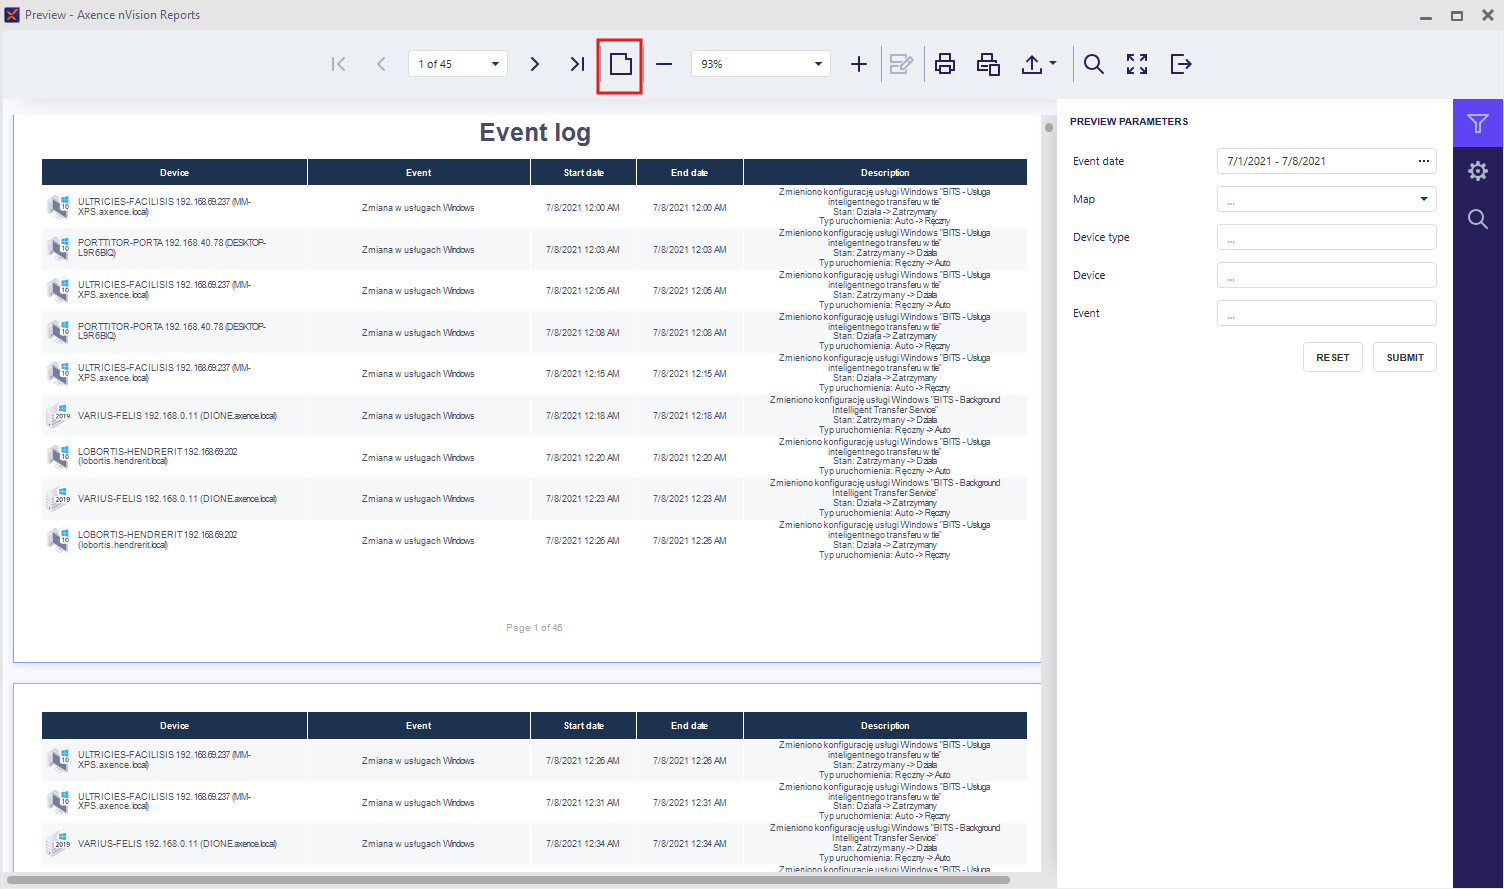
Task: Go to the first page of report
Action: click(339, 64)
